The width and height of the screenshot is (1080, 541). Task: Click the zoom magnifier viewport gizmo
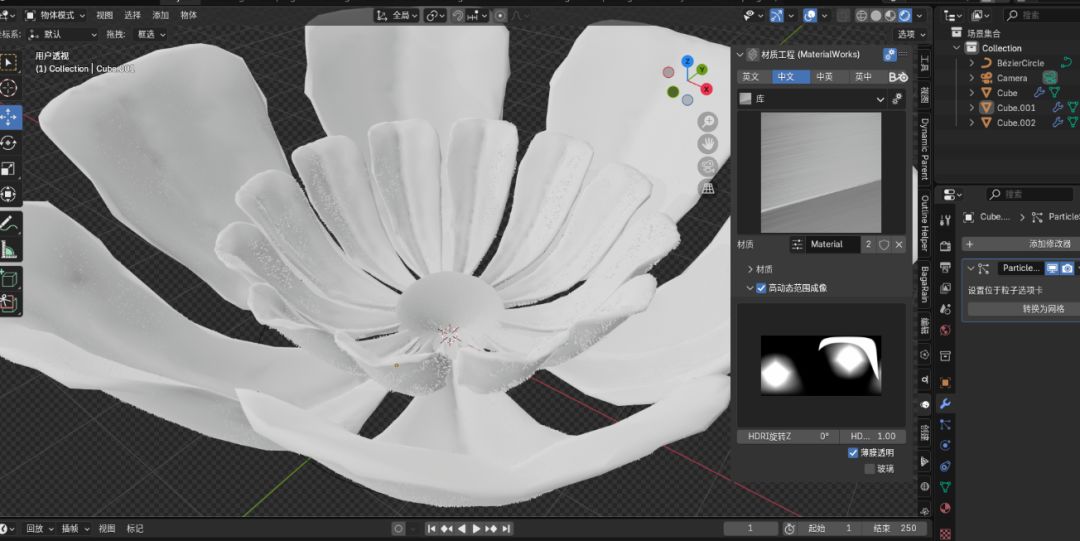[707, 122]
